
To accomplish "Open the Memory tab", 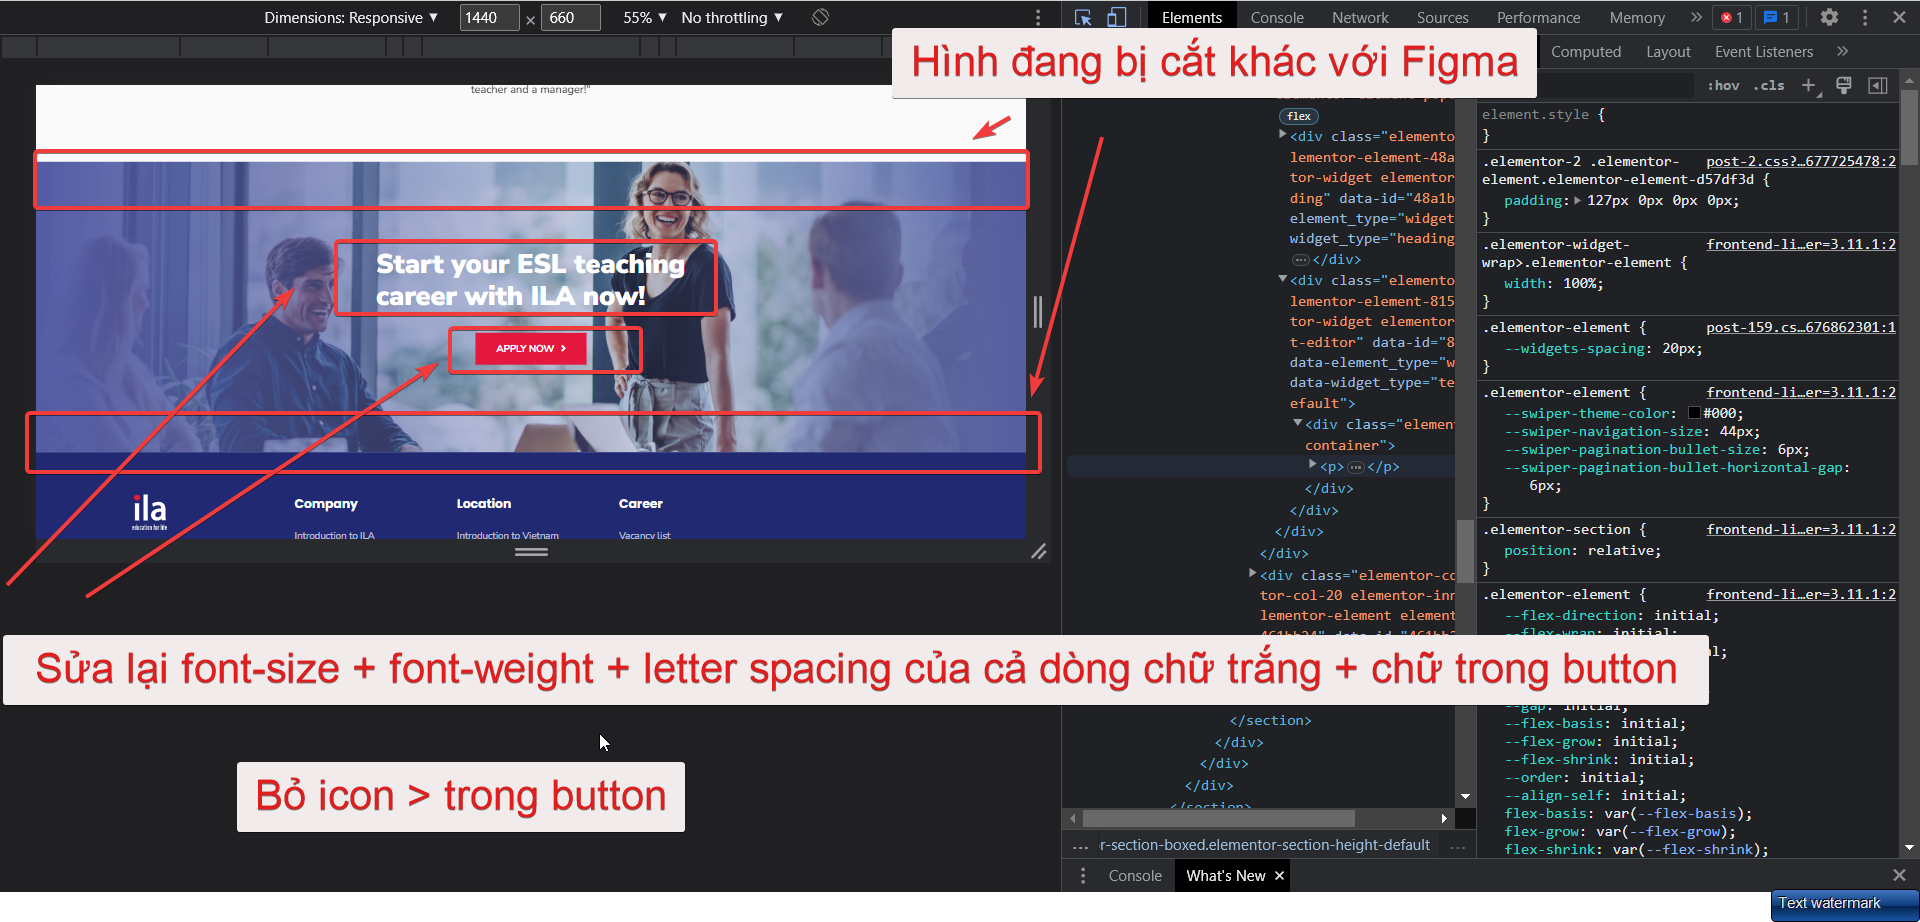I will [x=1637, y=17].
